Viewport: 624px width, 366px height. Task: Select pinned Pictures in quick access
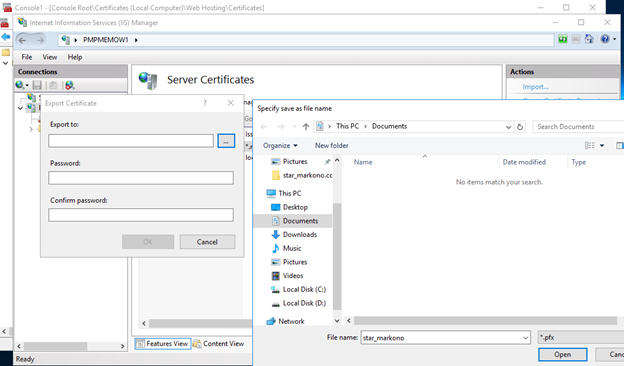(295, 162)
